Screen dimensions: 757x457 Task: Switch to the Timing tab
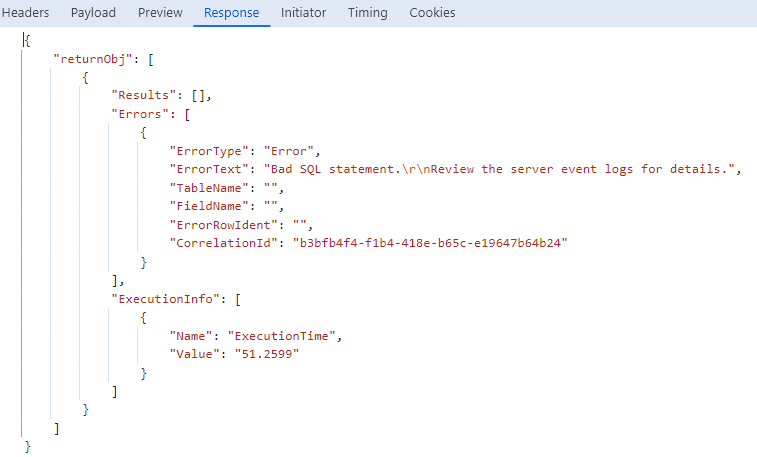(x=367, y=13)
